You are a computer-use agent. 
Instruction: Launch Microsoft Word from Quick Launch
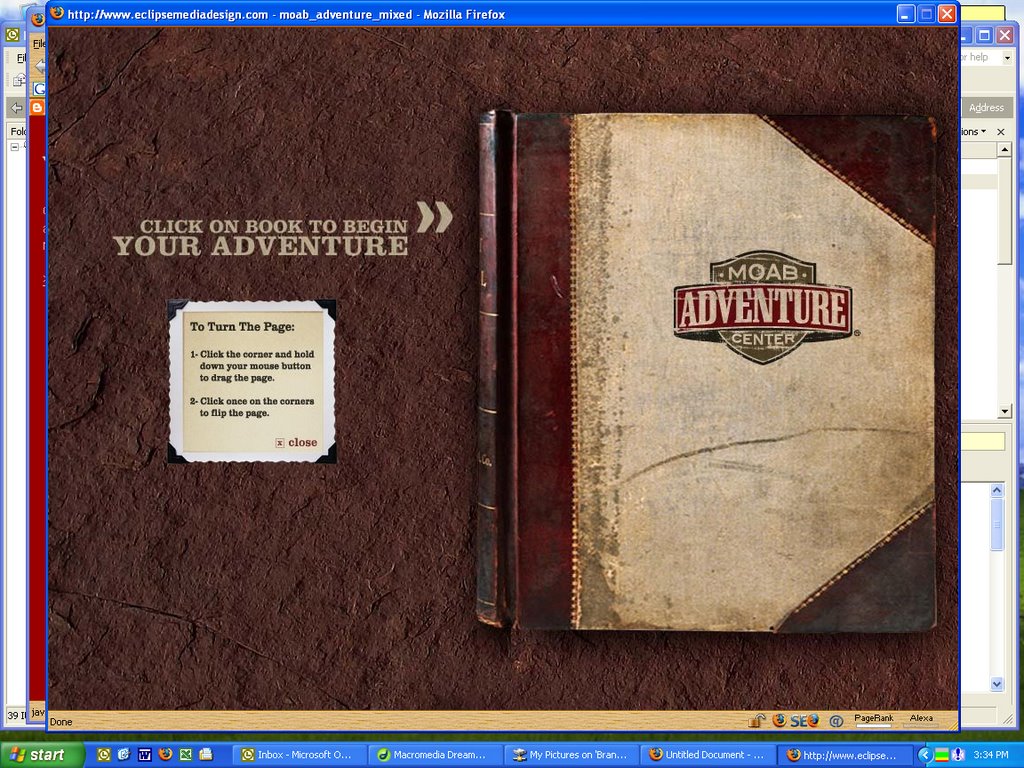click(144, 755)
